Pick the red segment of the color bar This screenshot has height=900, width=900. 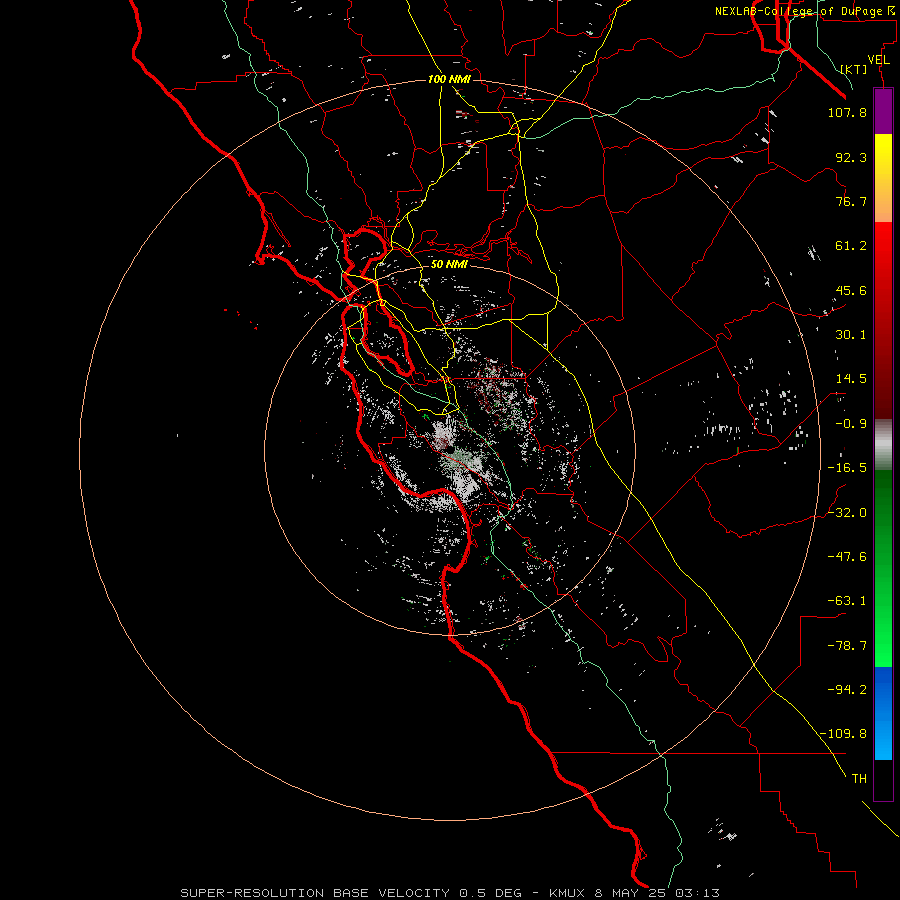pyautogui.click(x=883, y=320)
